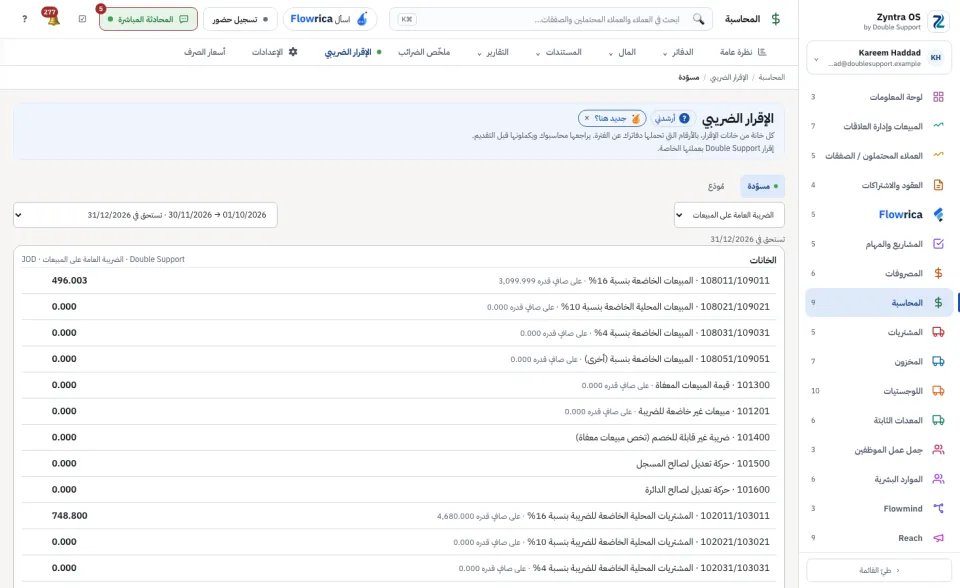960x588 pixels.
Task: Click the 'اسأل Flowrica' assistant button
Action: [329, 19]
